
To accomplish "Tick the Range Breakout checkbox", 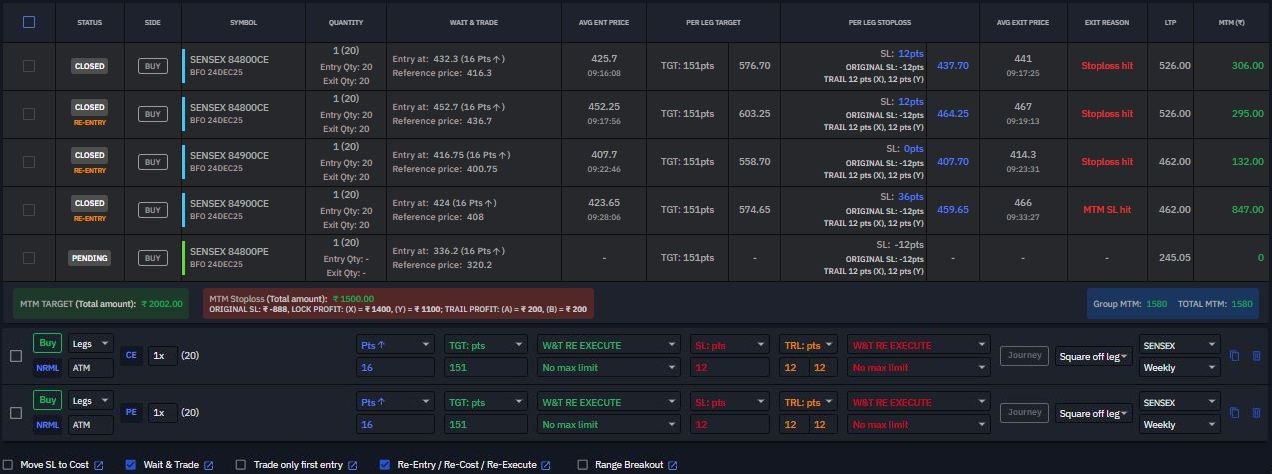I will 583,465.
